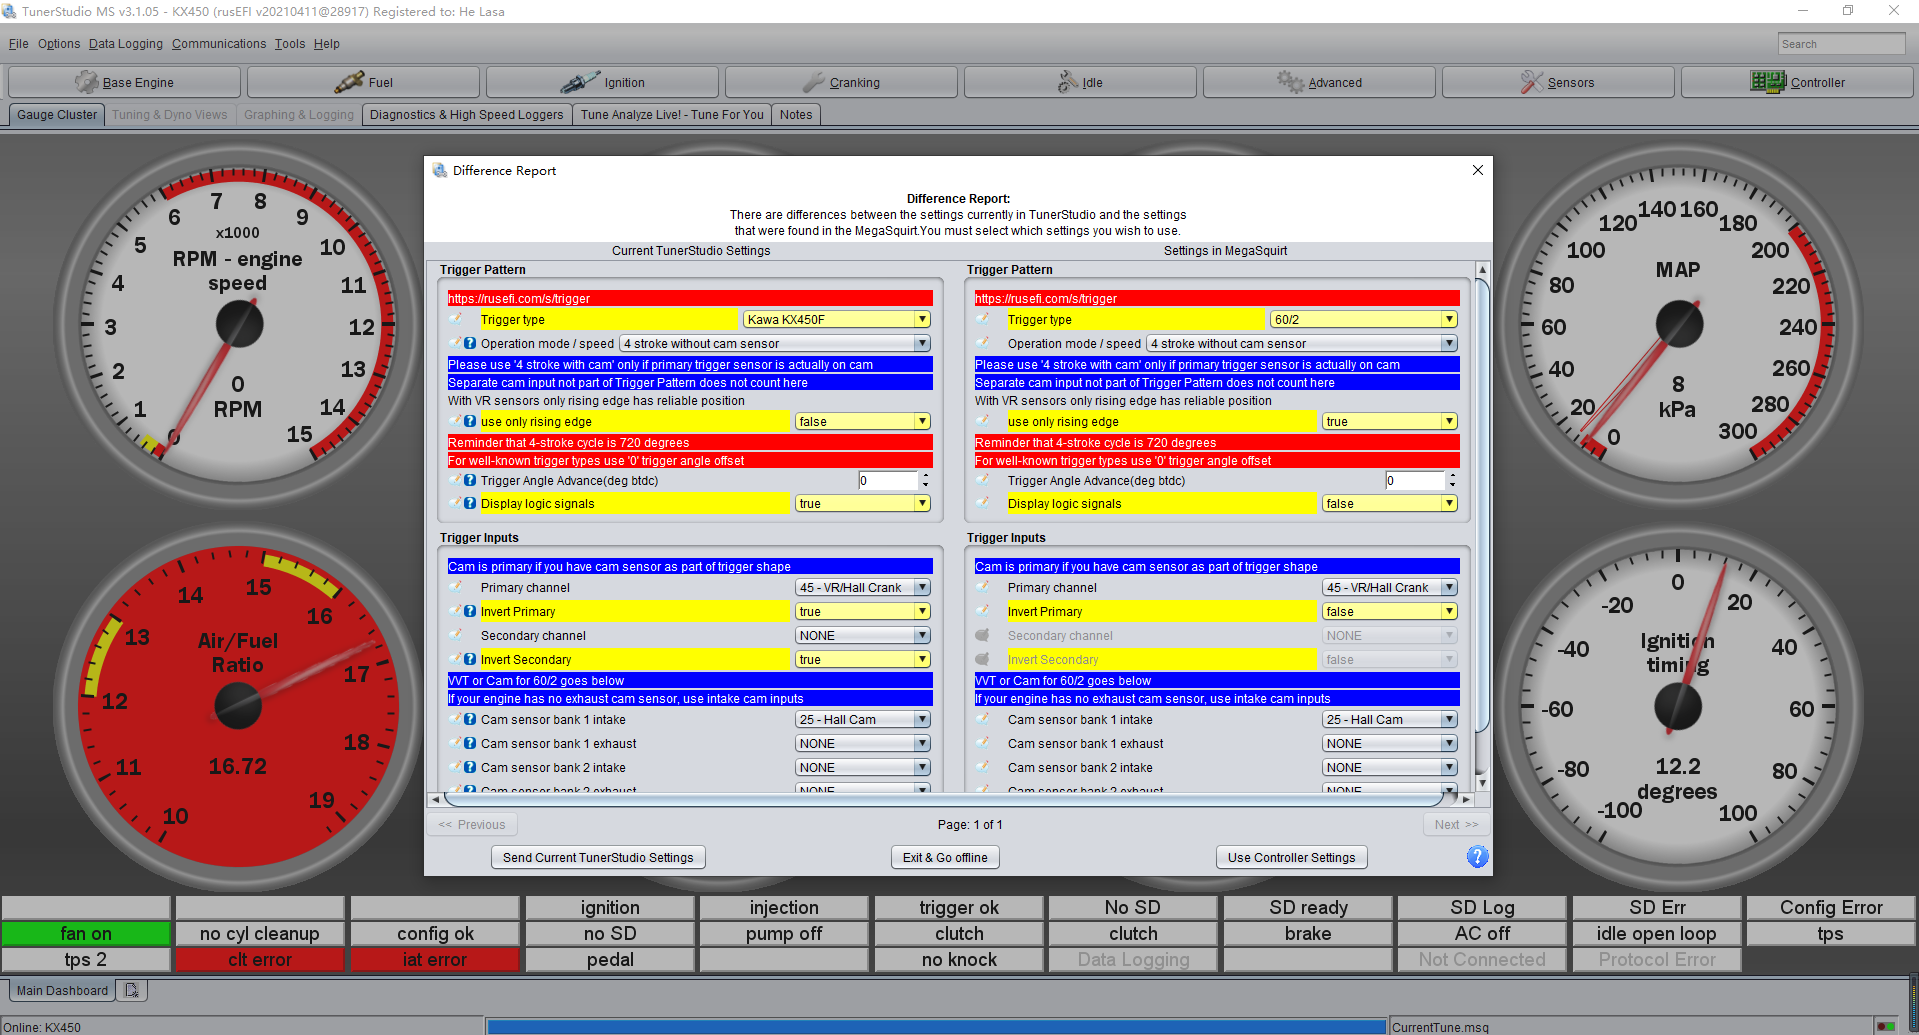Viewport: 1919px width, 1035px height.
Task: Open the Communications menu
Action: click(219, 43)
